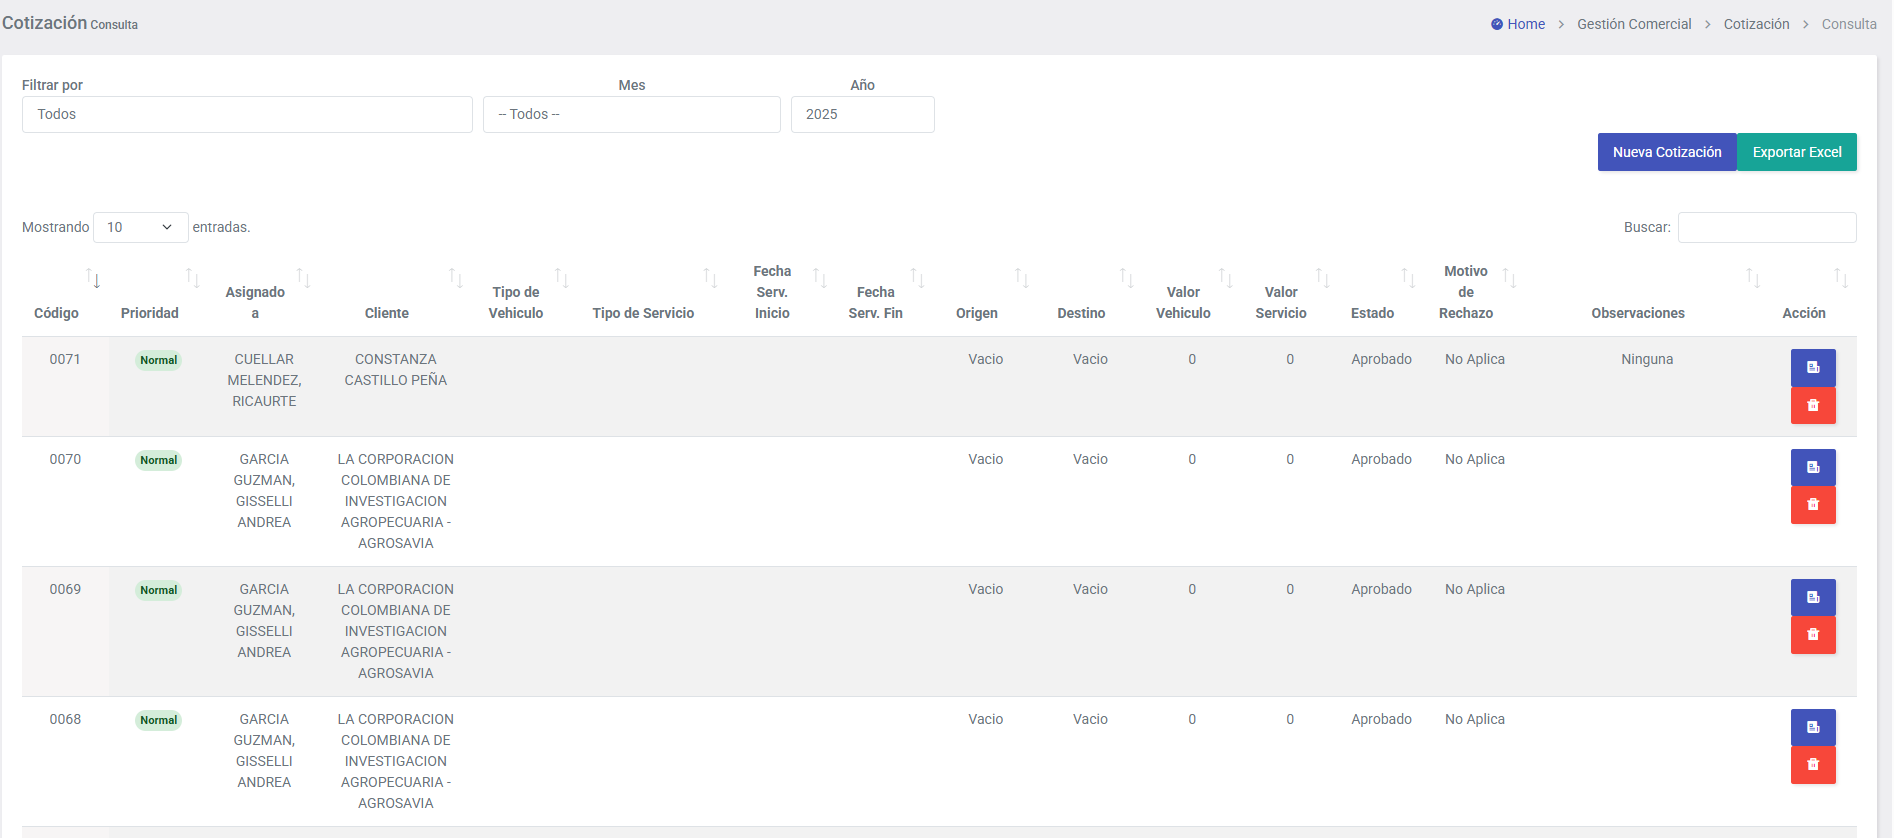Delete quotation 0068 with trash icon
The height and width of the screenshot is (838, 1894).
(1812, 765)
